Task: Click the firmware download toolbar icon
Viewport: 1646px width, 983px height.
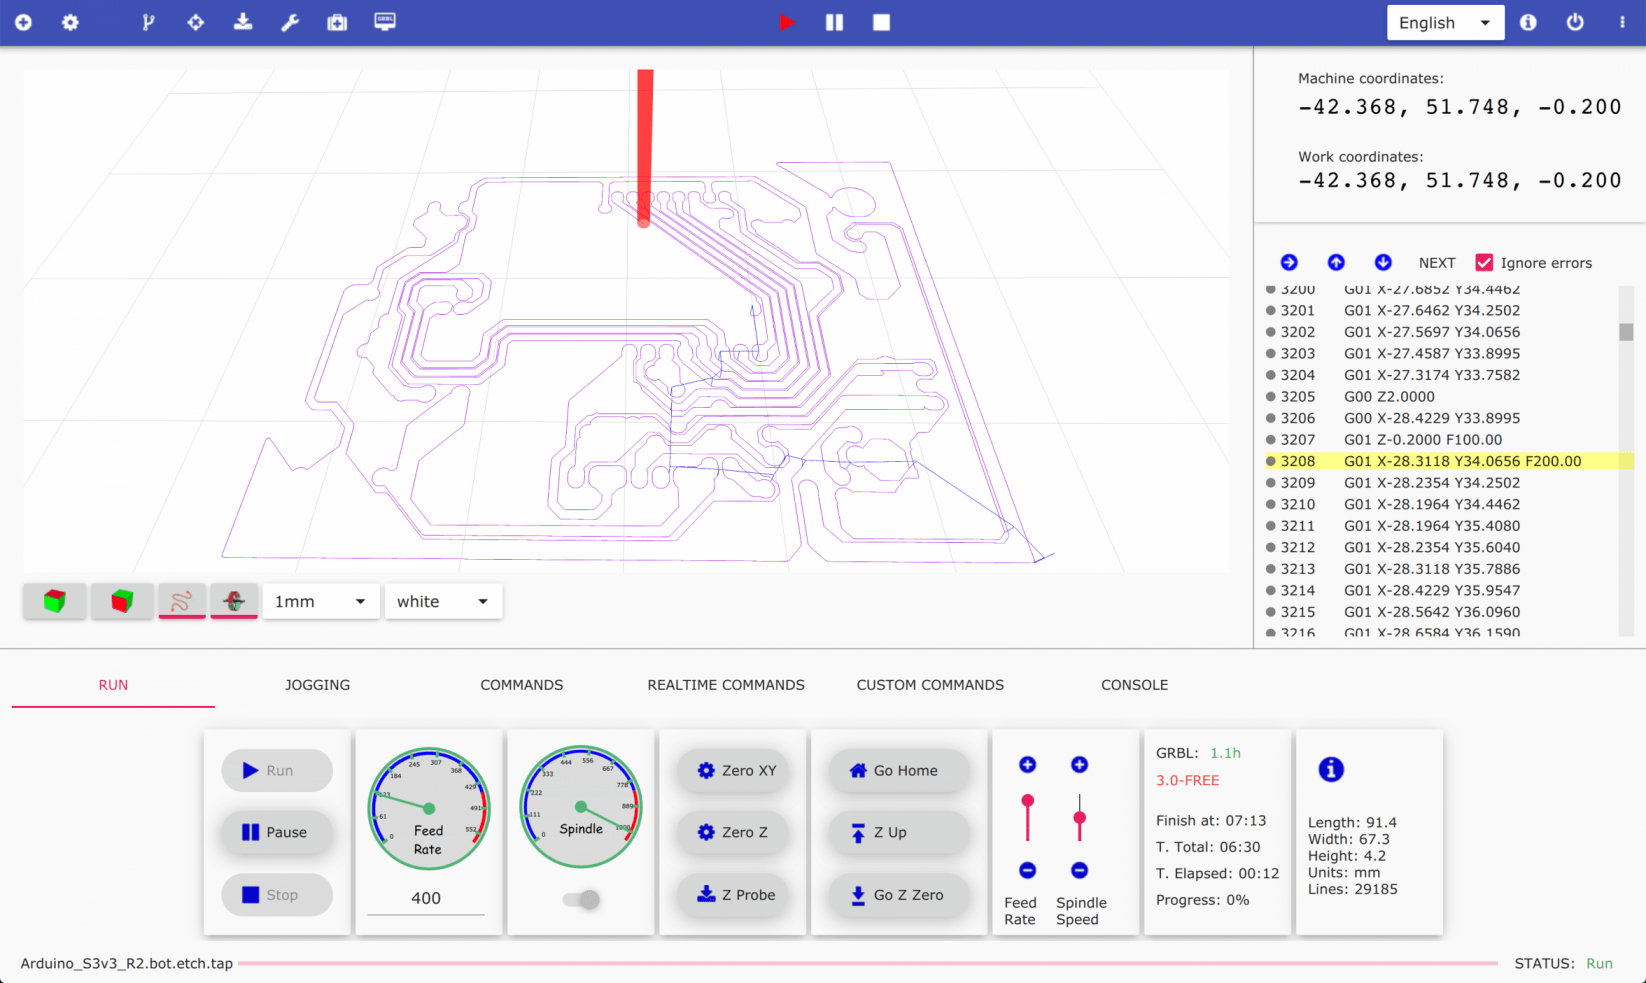Action: click(243, 21)
